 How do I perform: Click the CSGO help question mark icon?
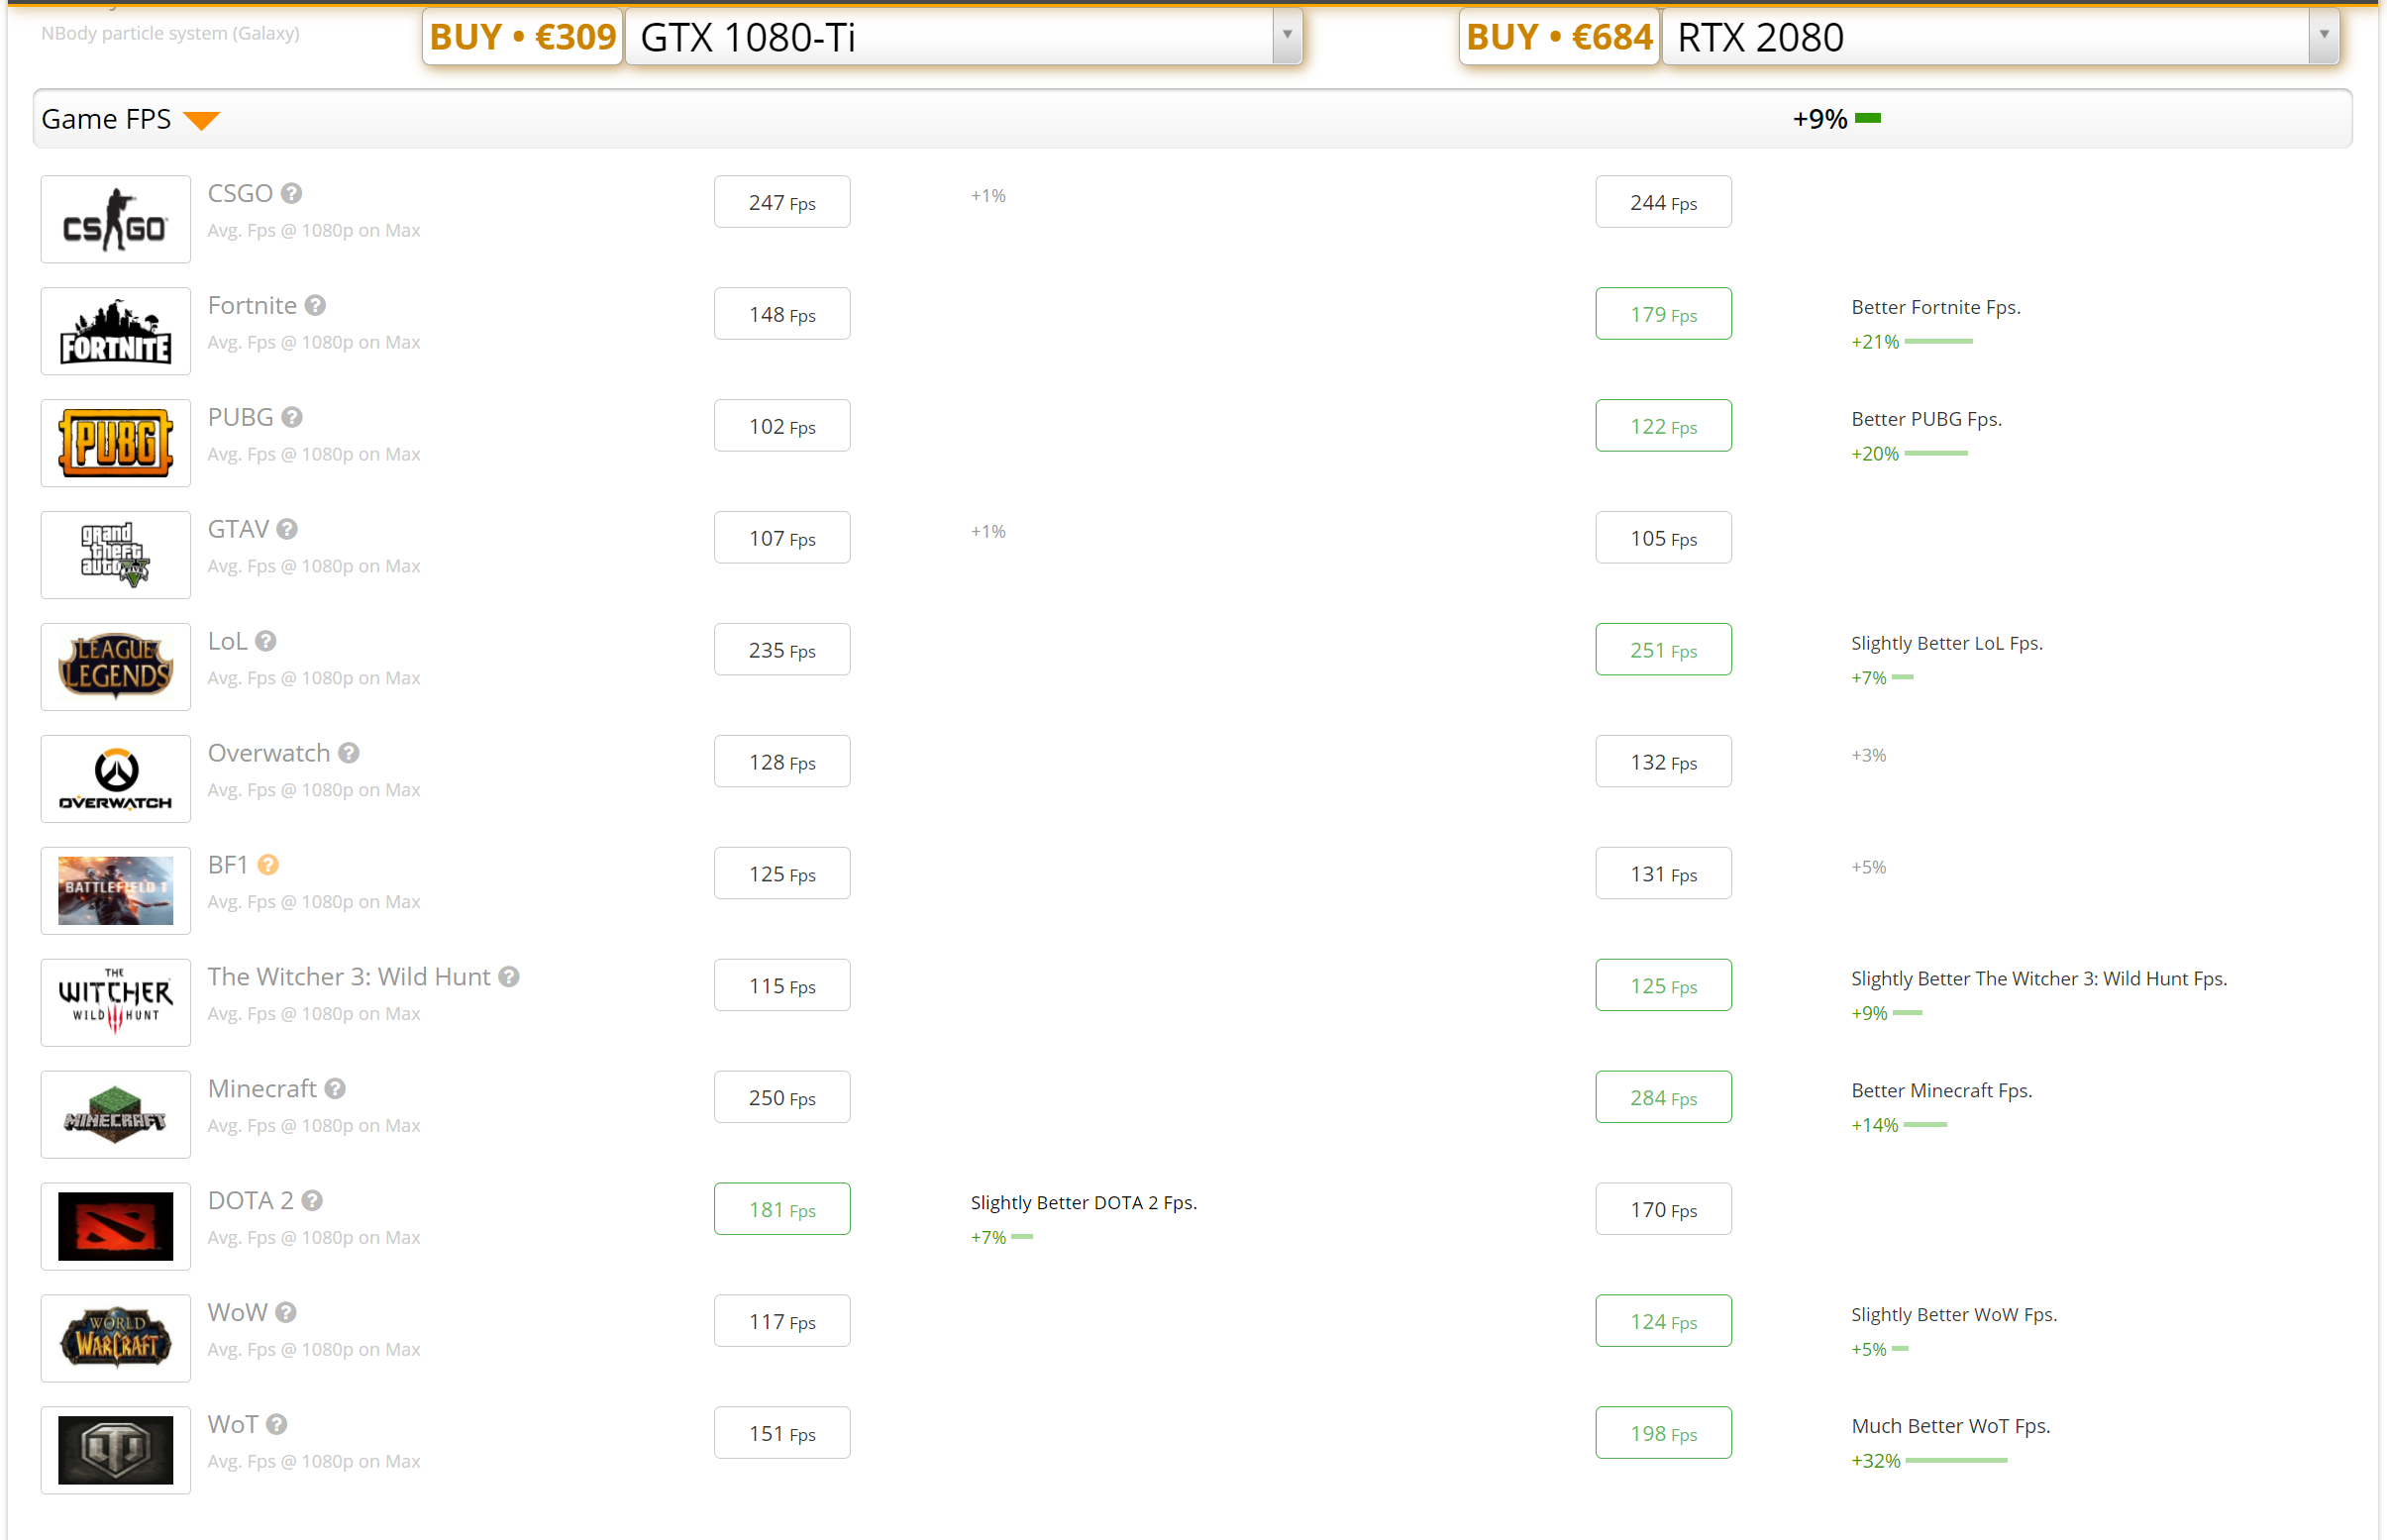[291, 193]
